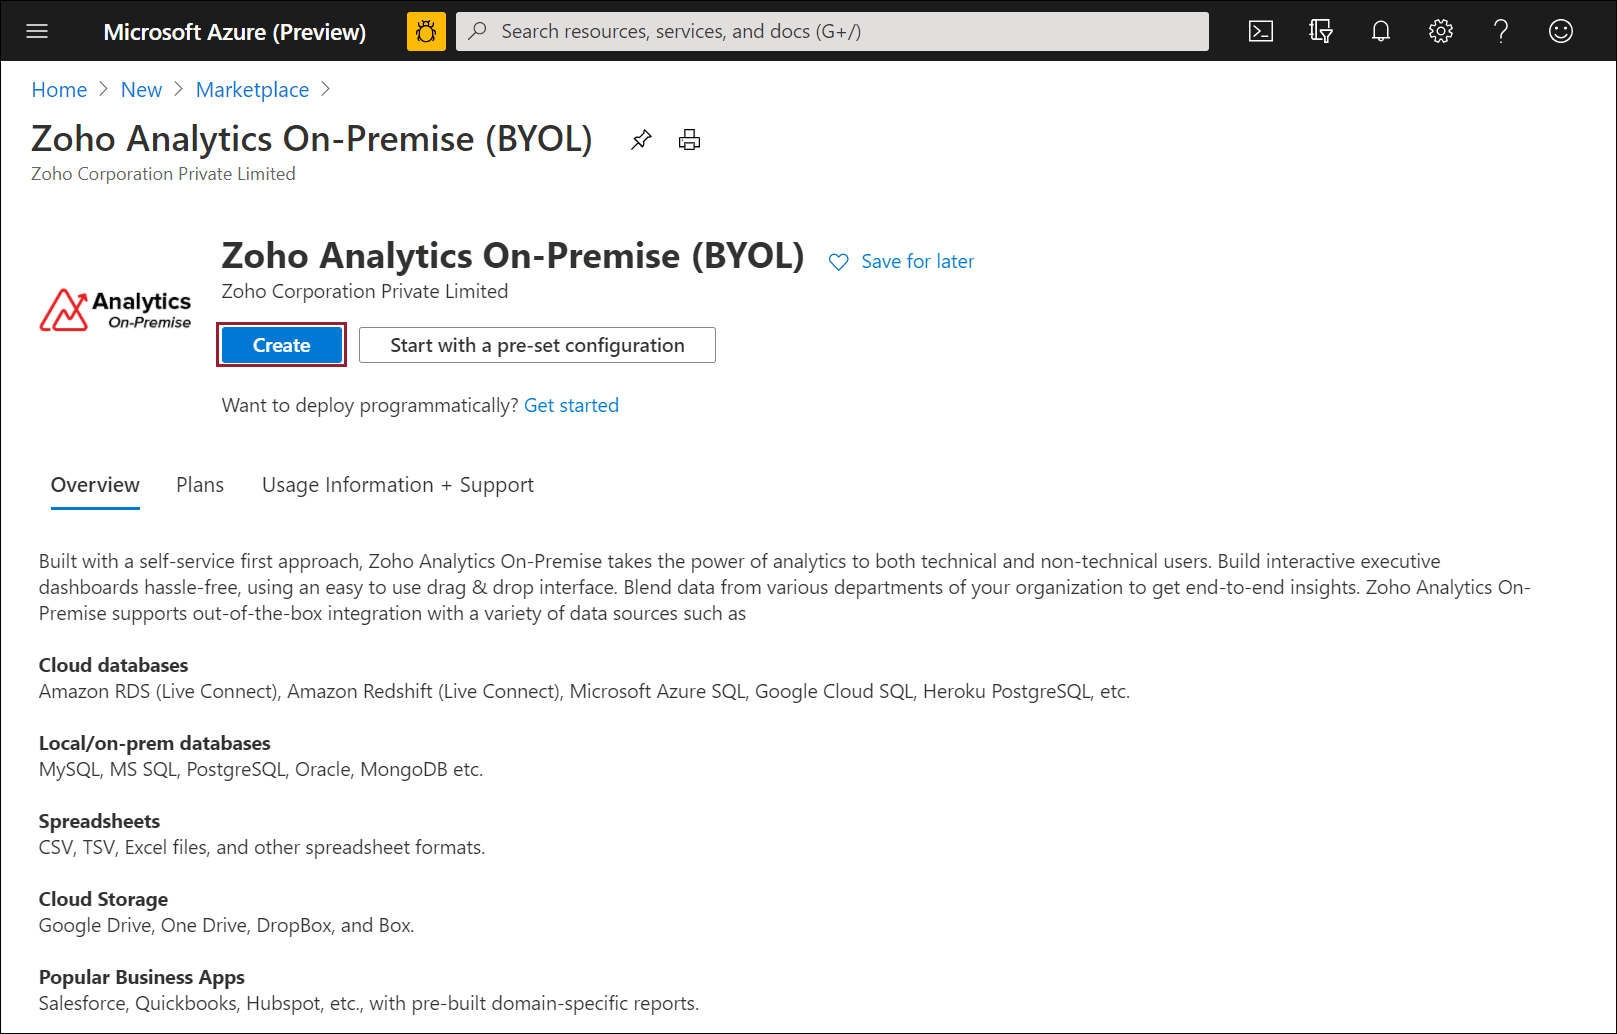Open the notifications bell
1617x1034 pixels.
coord(1381,31)
